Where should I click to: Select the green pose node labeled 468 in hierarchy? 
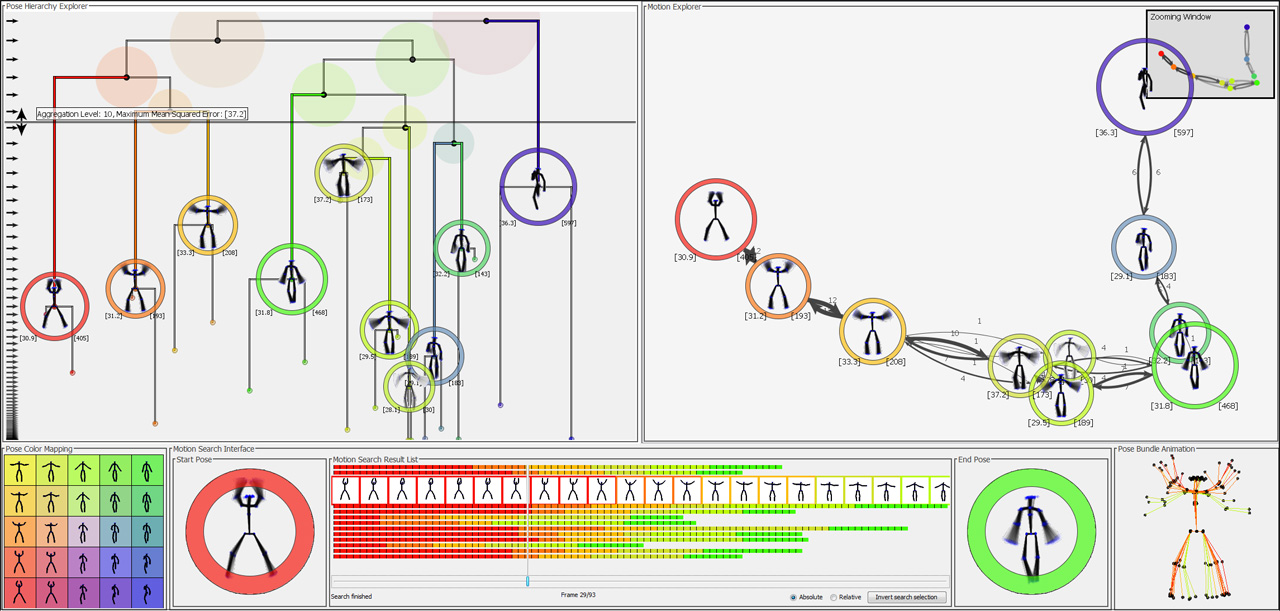tap(292, 279)
